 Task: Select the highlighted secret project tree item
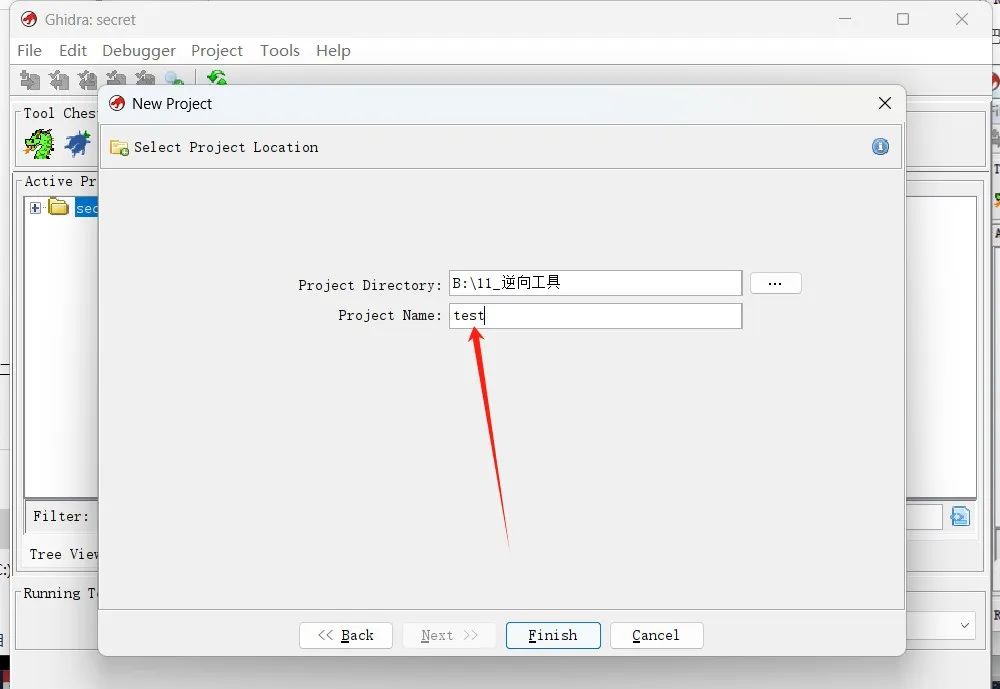[87, 208]
